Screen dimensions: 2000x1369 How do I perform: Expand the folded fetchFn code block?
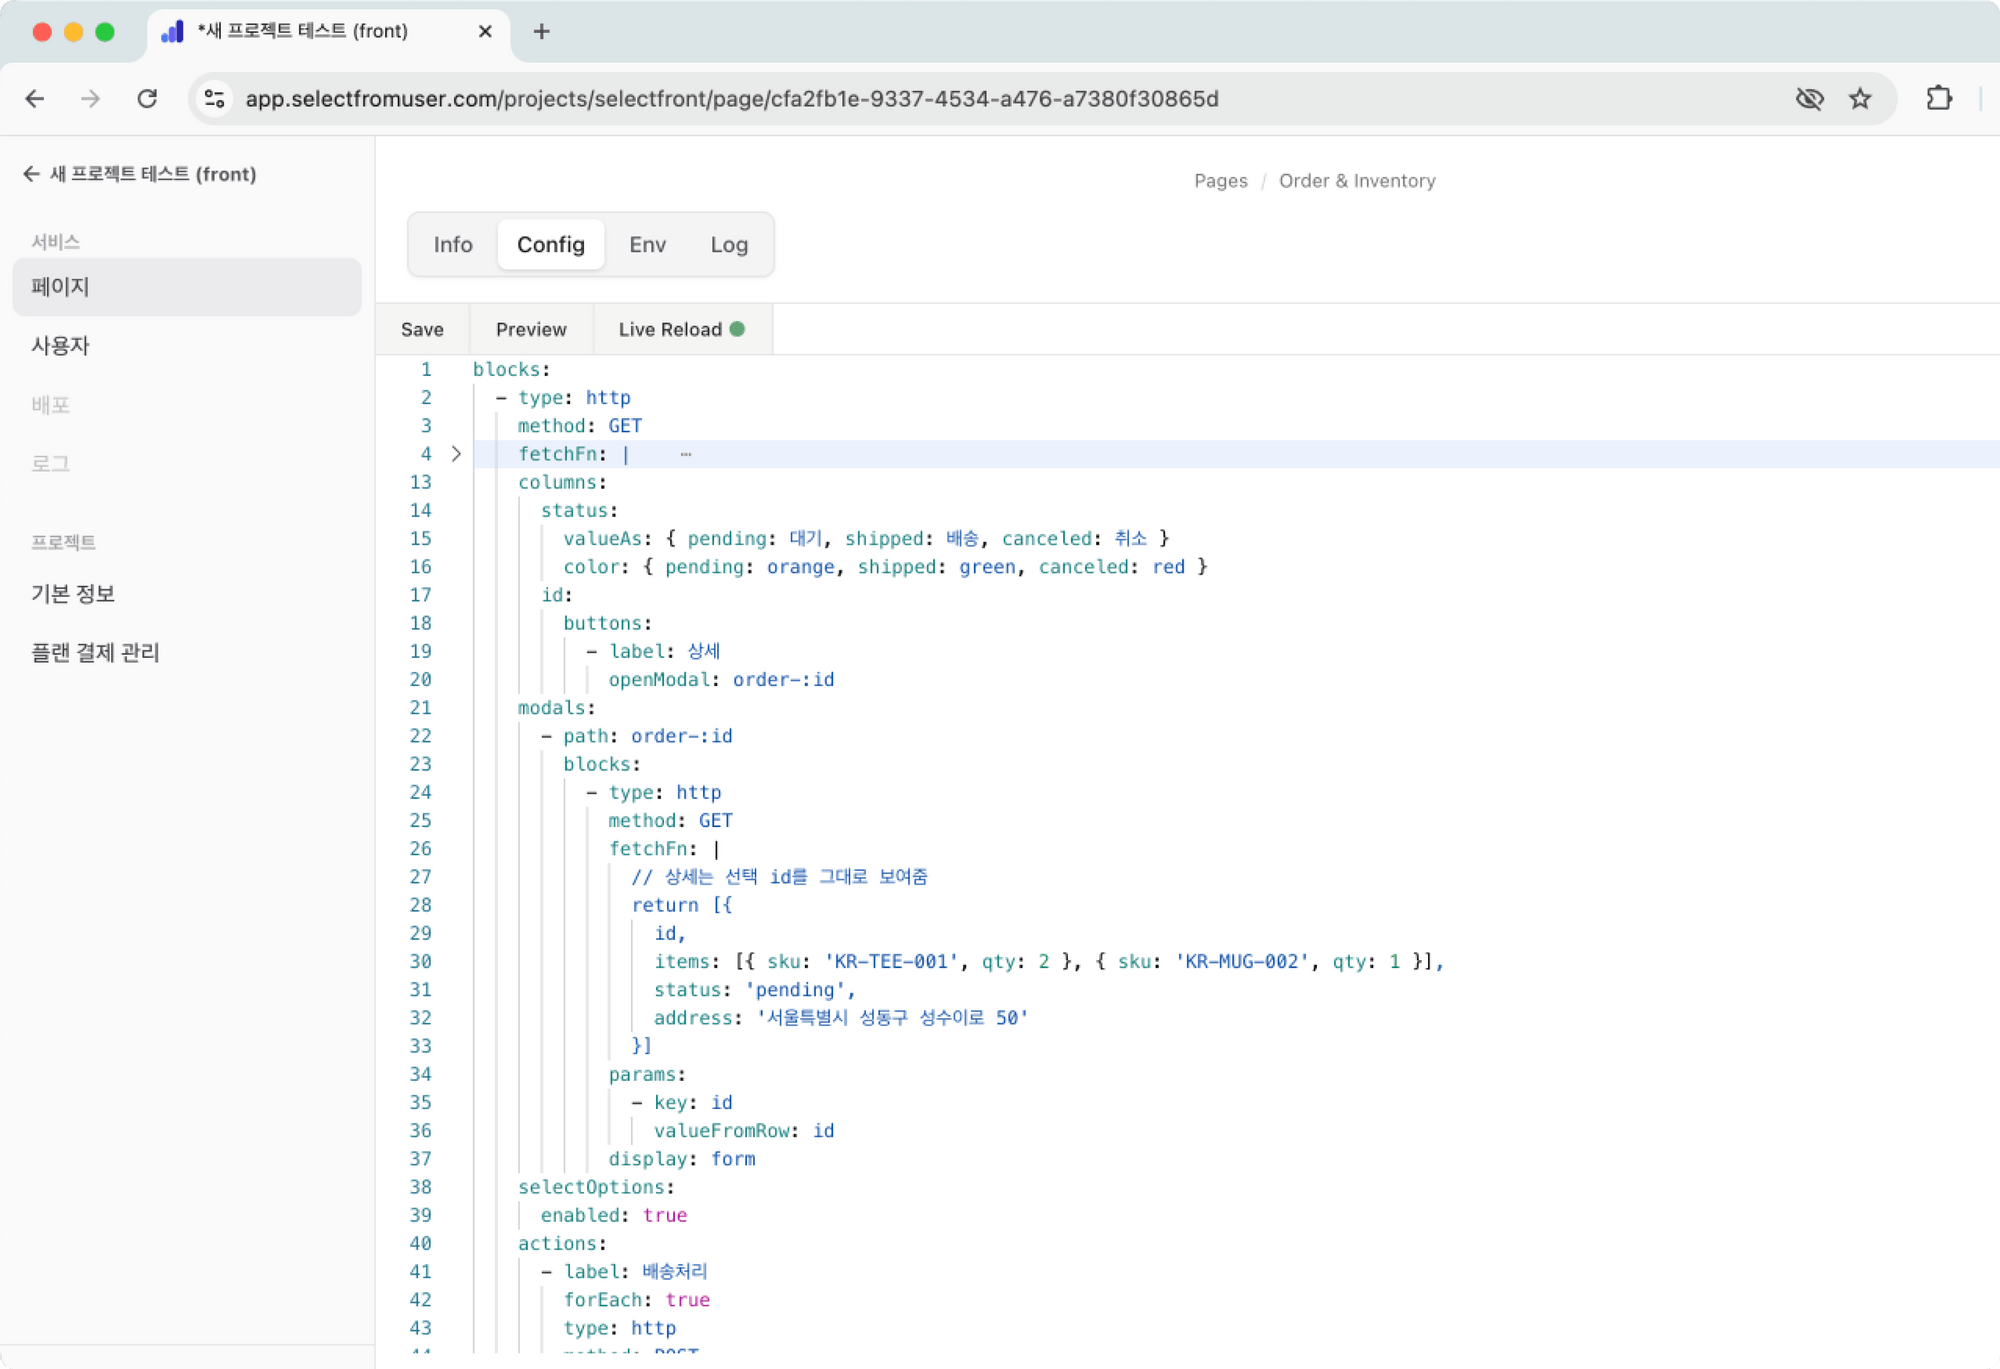point(456,454)
